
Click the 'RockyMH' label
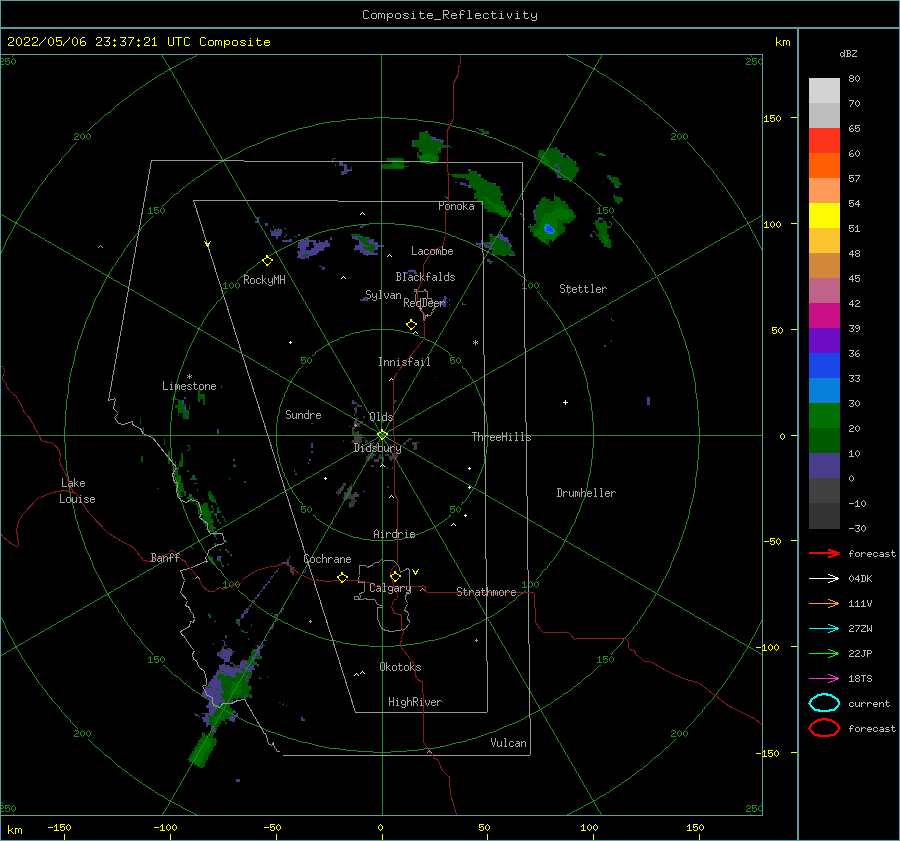coord(264,280)
